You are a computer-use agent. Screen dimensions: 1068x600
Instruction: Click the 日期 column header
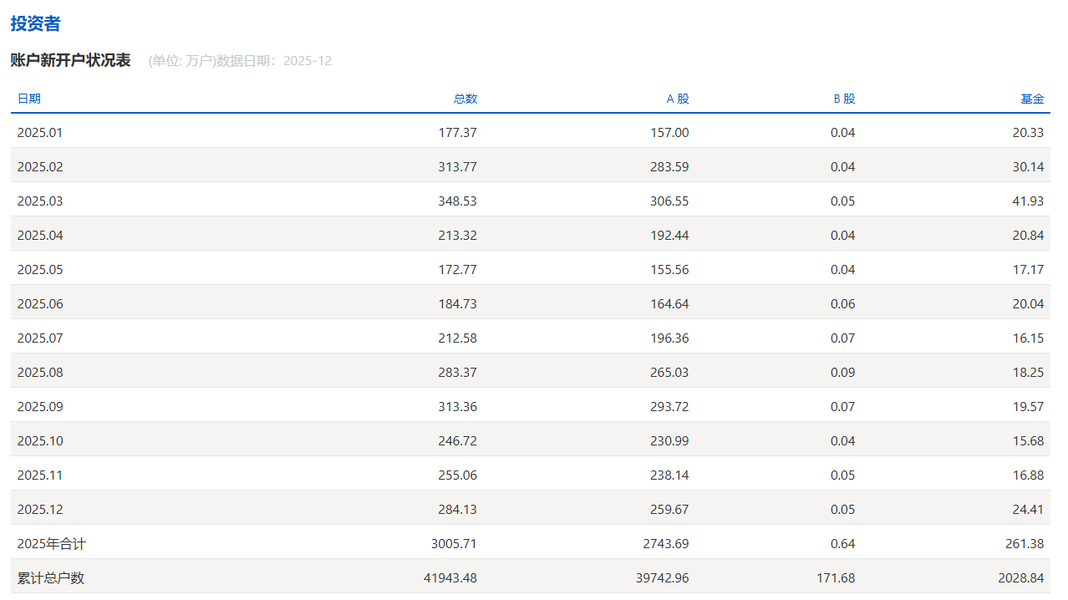point(29,99)
